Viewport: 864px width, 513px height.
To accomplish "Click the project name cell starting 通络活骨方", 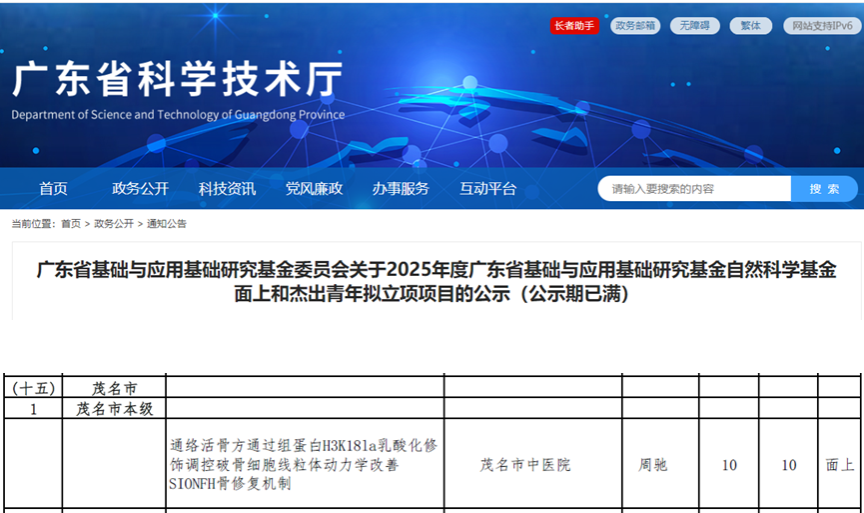I will coord(304,464).
